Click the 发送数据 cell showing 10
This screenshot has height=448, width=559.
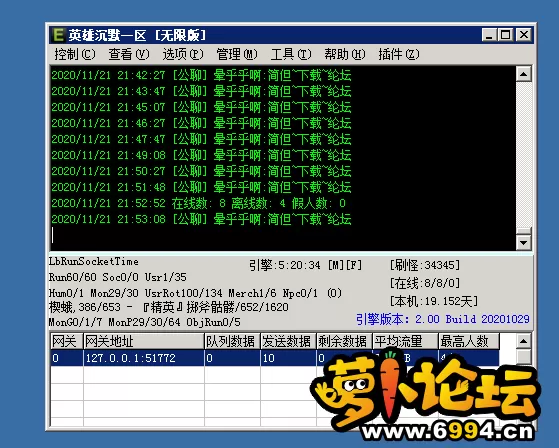point(288,358)
